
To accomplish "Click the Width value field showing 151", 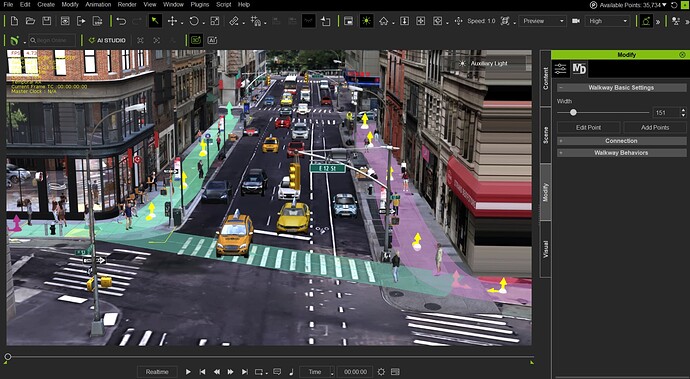I will (666, 113).
